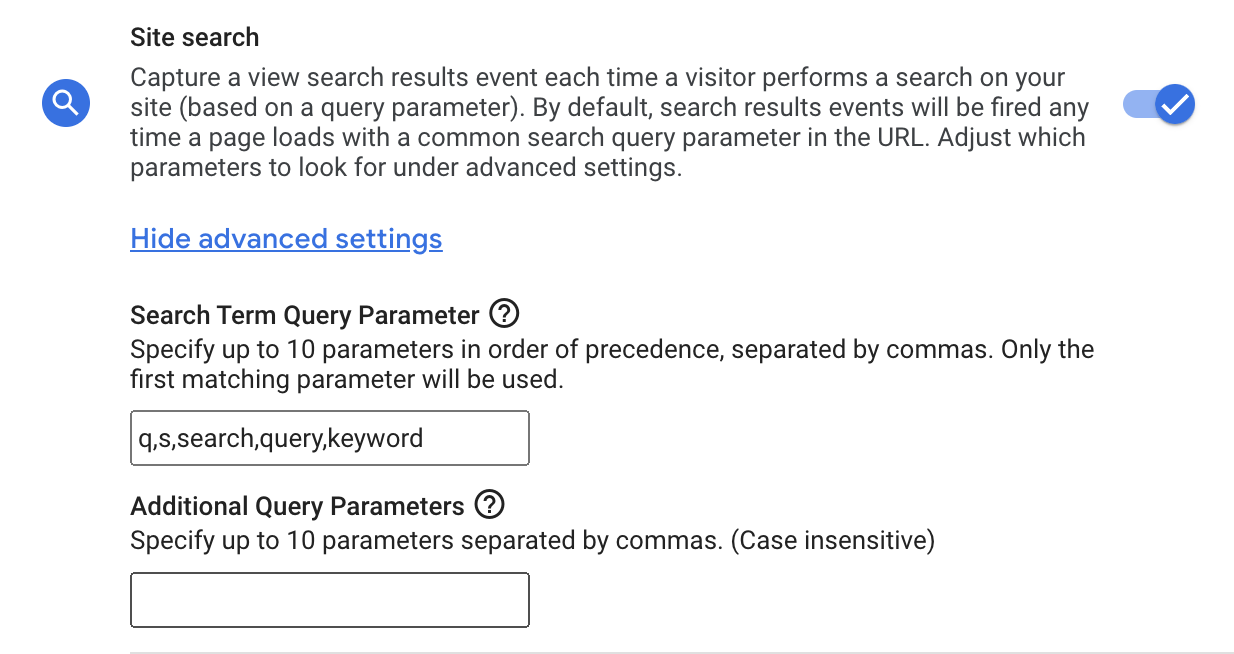The height and width of the screenshot is (654, 1234).
Task: Click the Search Term Query Parameter label
Action: point(305,316)
